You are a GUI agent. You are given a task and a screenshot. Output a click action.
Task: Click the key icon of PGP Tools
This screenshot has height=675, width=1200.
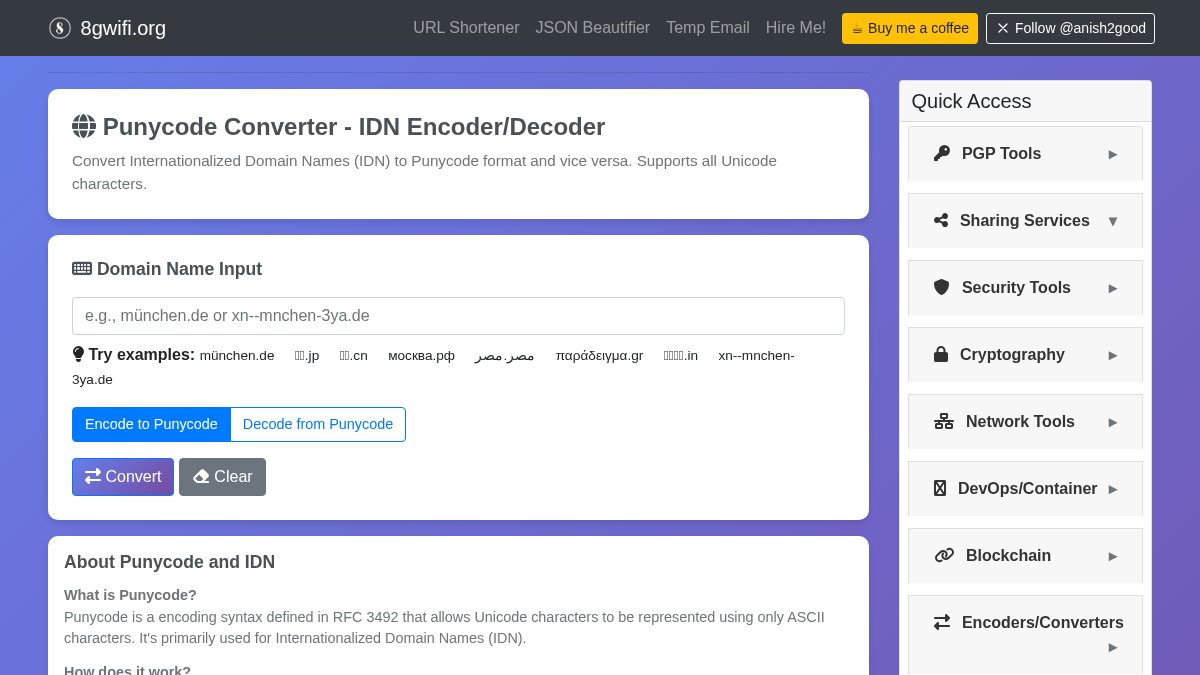click(942, 153)
